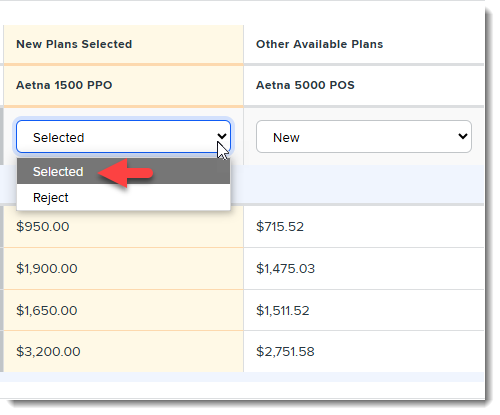Select Aetna 1500 PPO plan name

point(64,85)
